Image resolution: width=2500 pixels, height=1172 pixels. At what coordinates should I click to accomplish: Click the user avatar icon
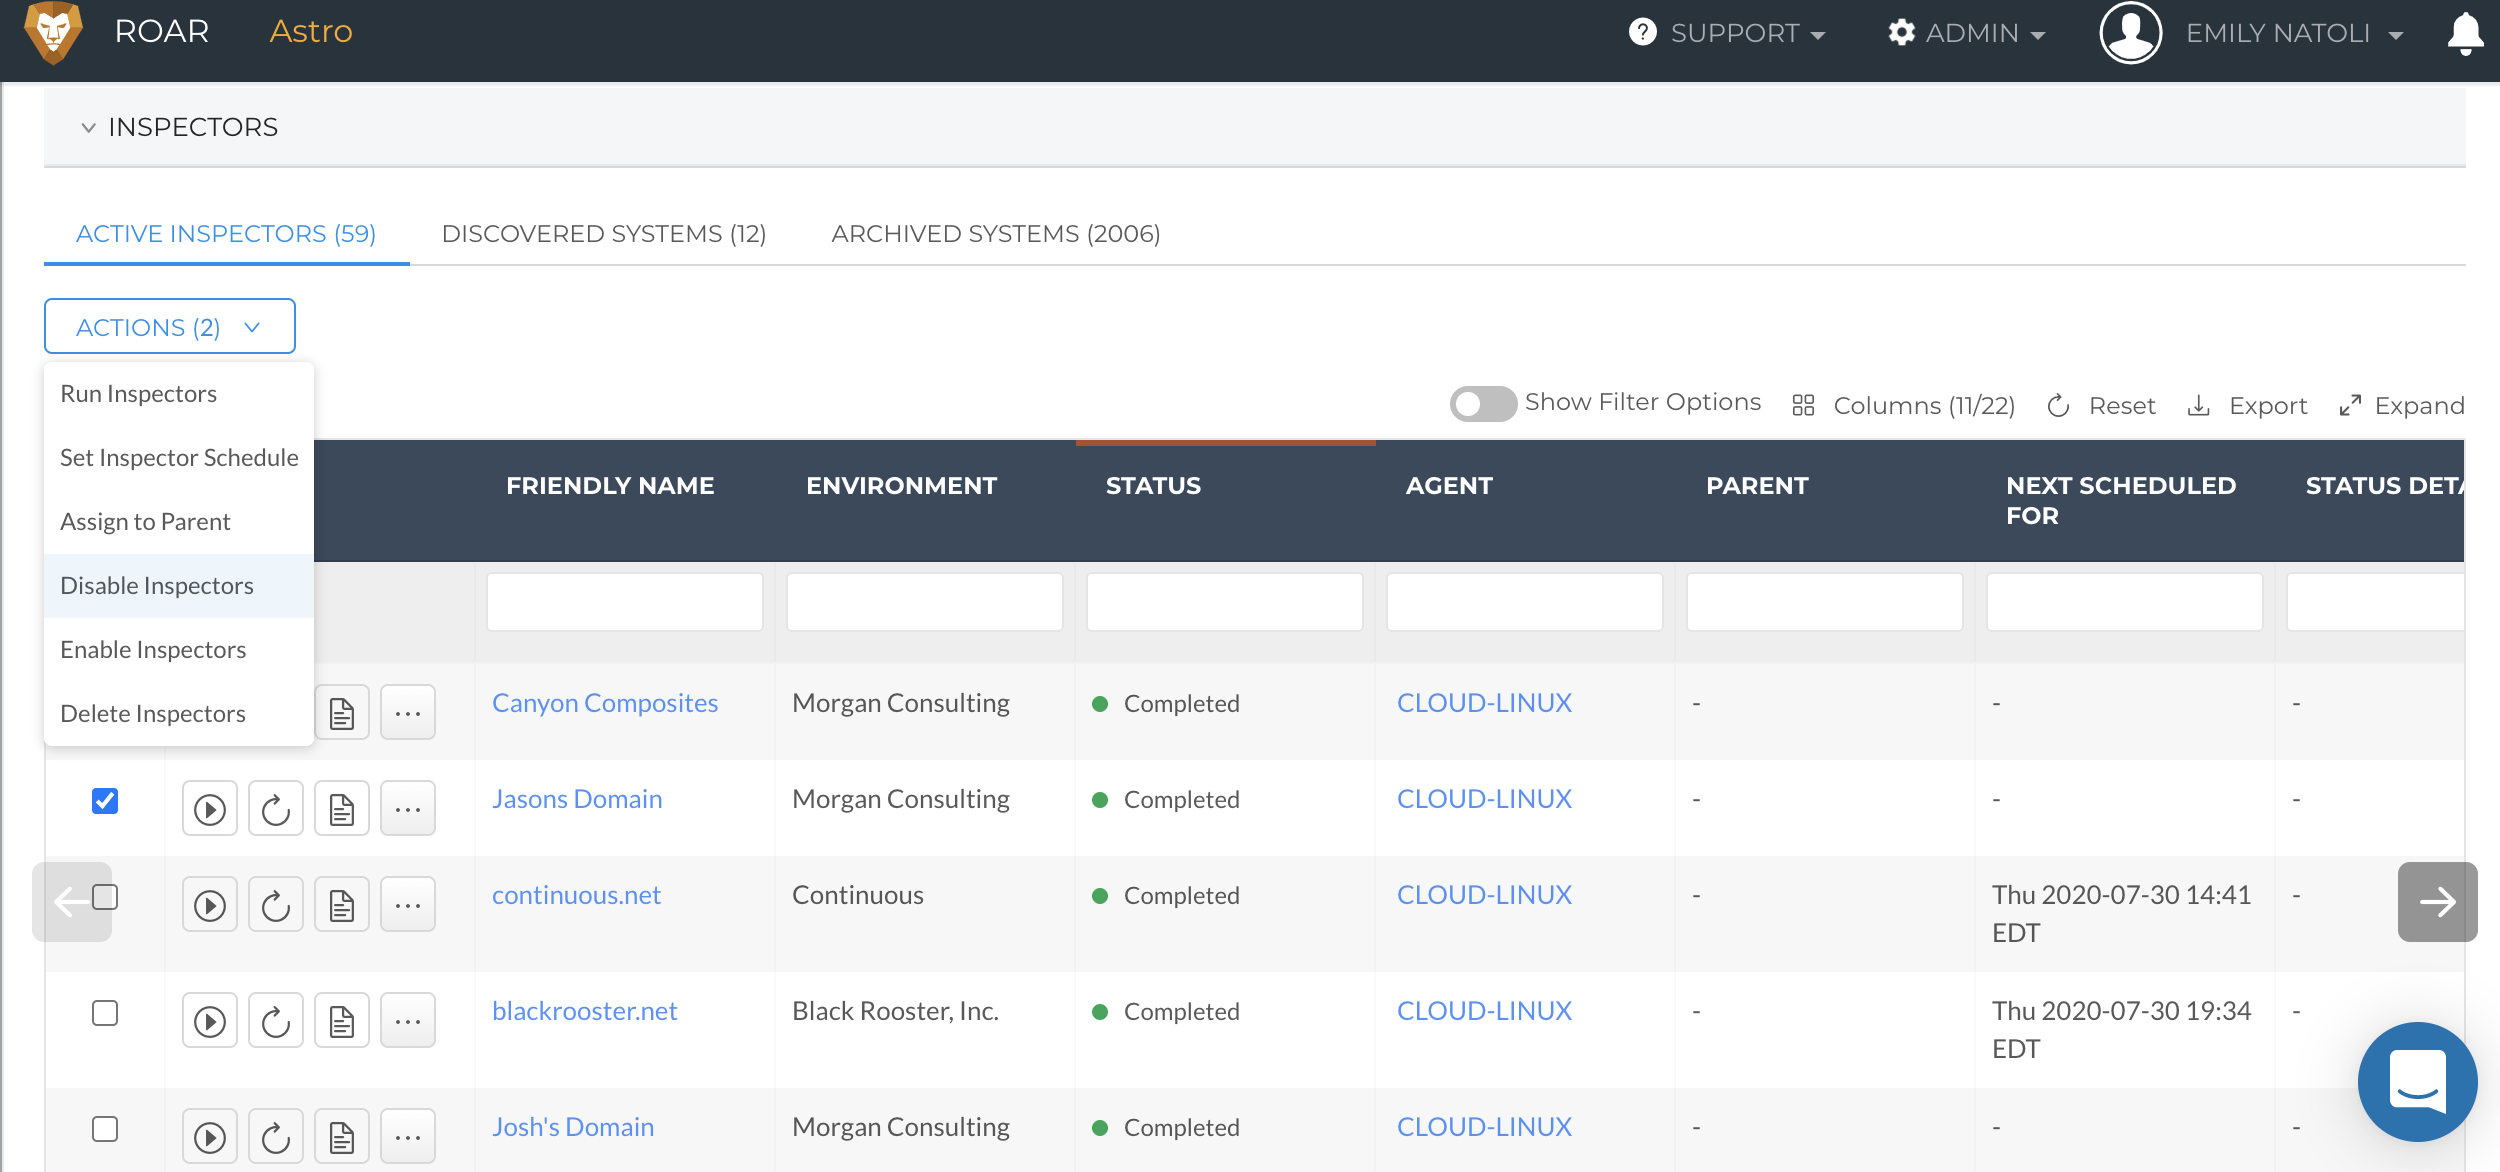(x=2131, y=33)
